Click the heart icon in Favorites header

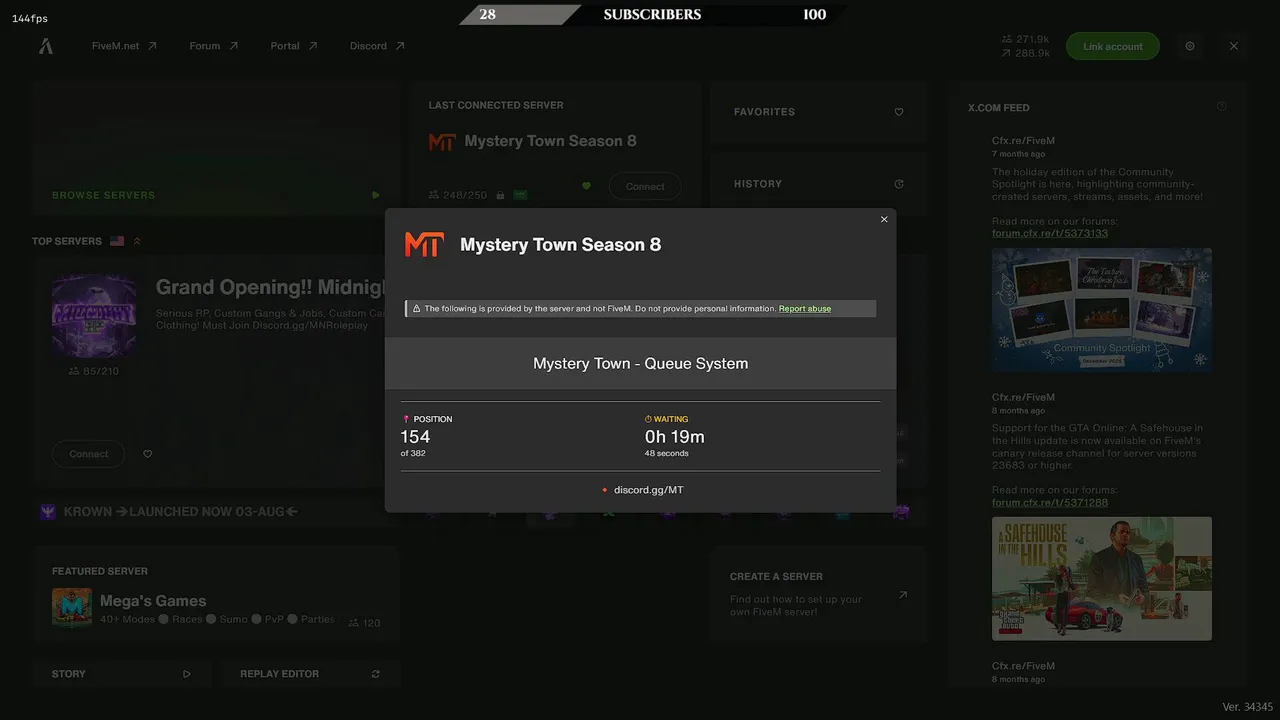(899, 112)
